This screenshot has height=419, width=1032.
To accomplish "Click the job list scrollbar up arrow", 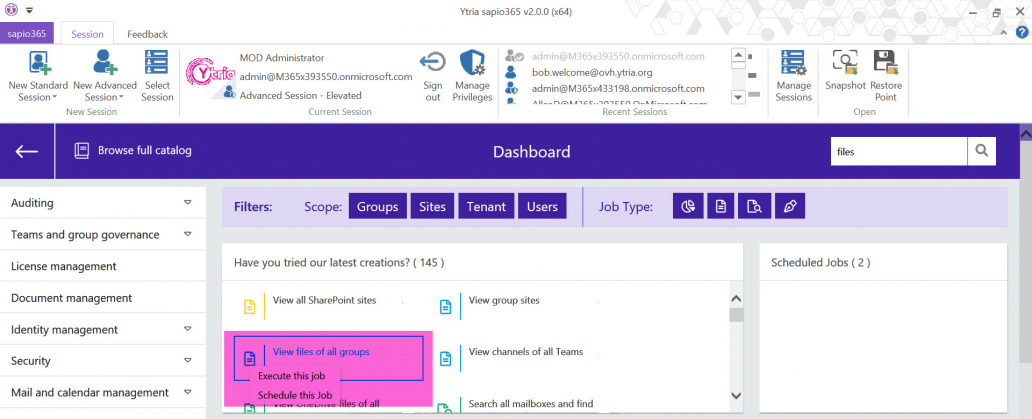I will 736,299.
